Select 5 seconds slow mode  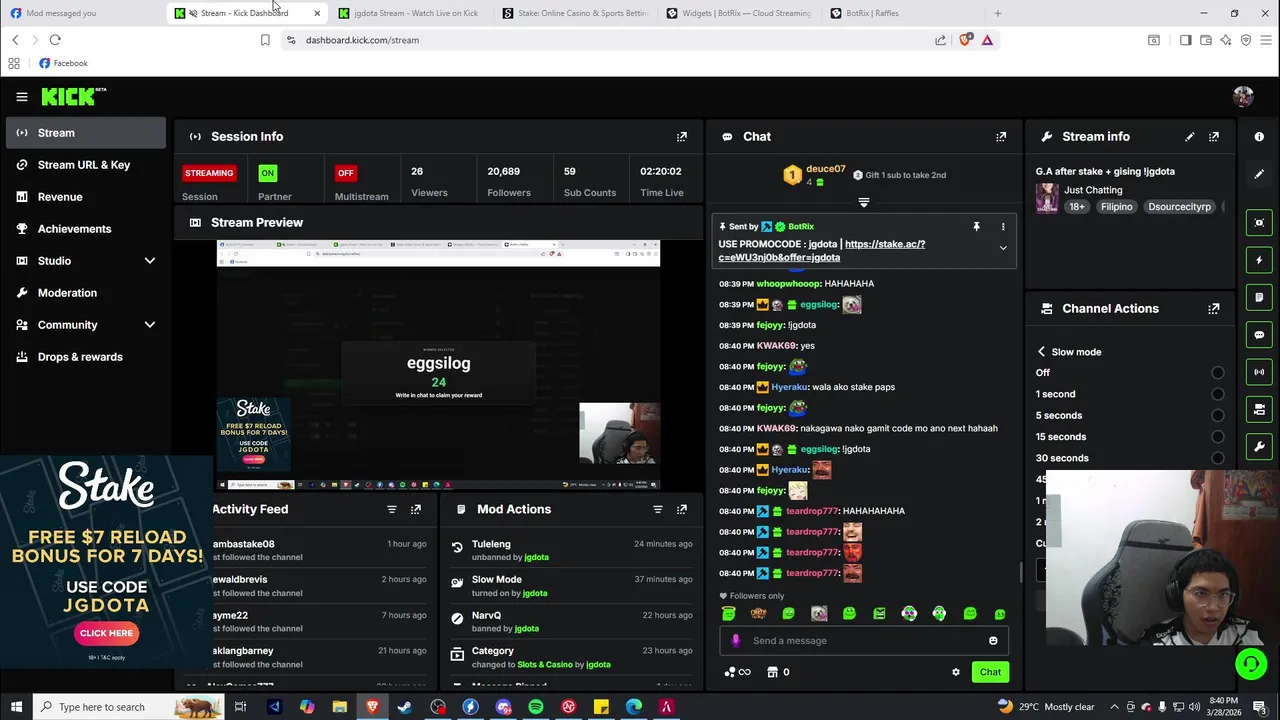pyautogui.click(x=1217, y=416)
